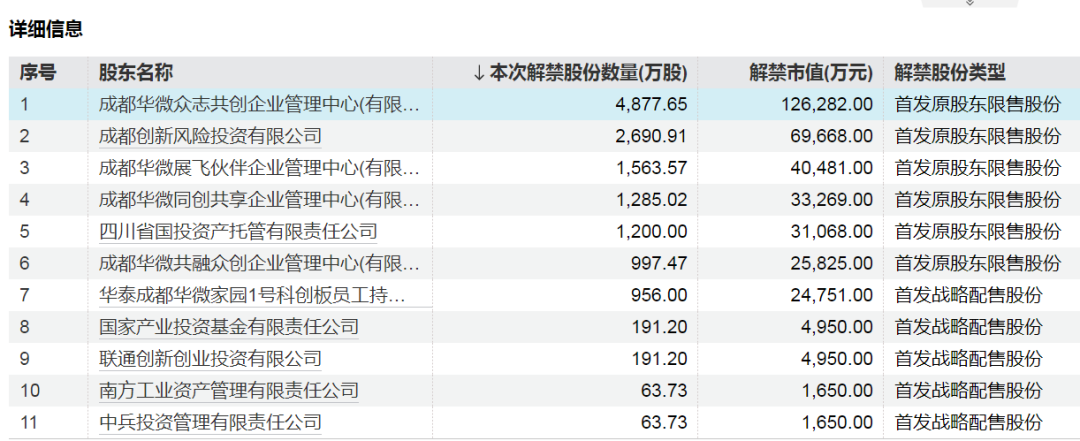This screenshot has height=441, width=1080.
Task: Click 首发战略配售股份 in row 11
Action: pyautogui.click(x=968, y=422)
